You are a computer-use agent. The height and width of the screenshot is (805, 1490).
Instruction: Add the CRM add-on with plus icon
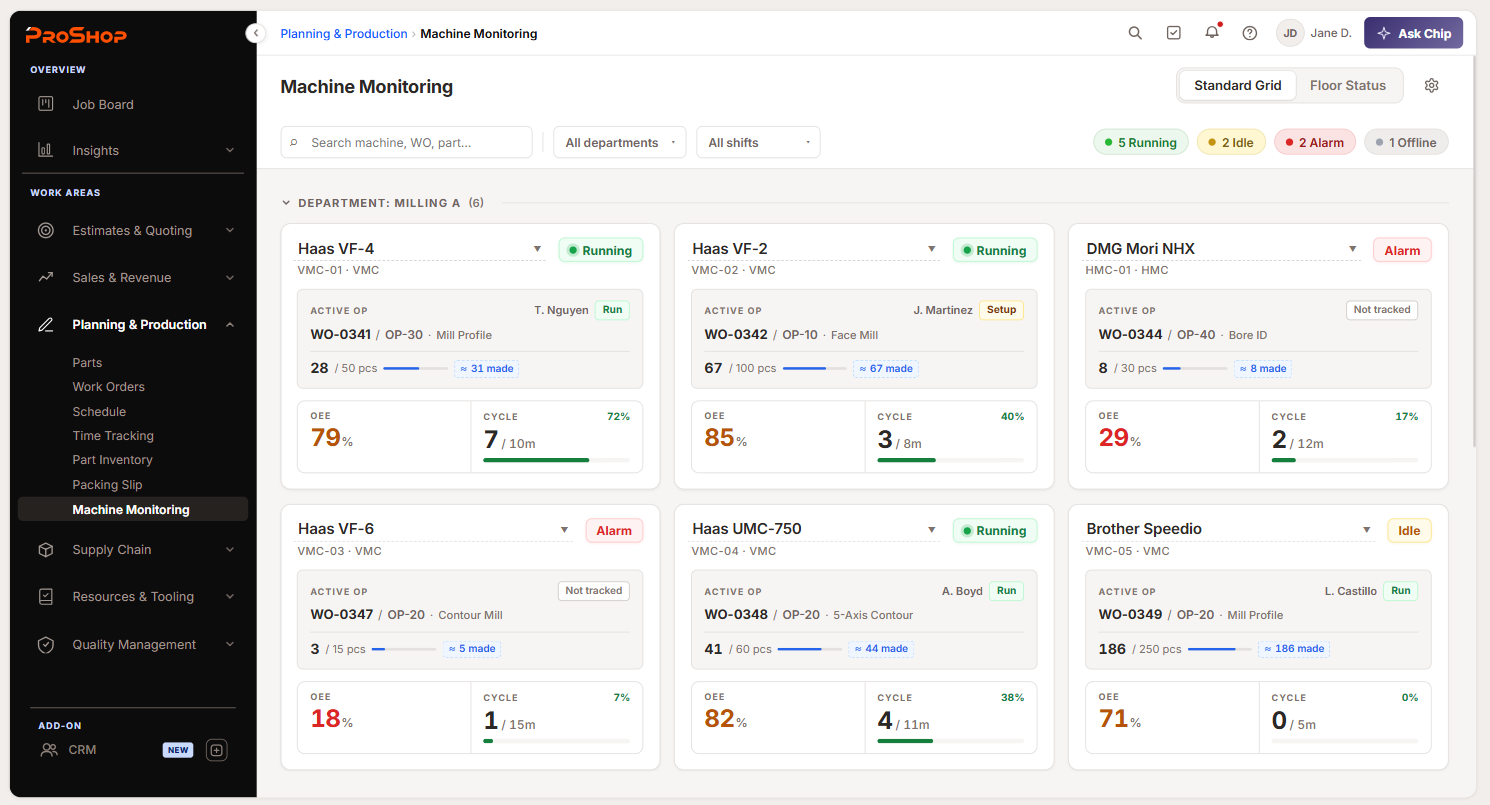217,750
